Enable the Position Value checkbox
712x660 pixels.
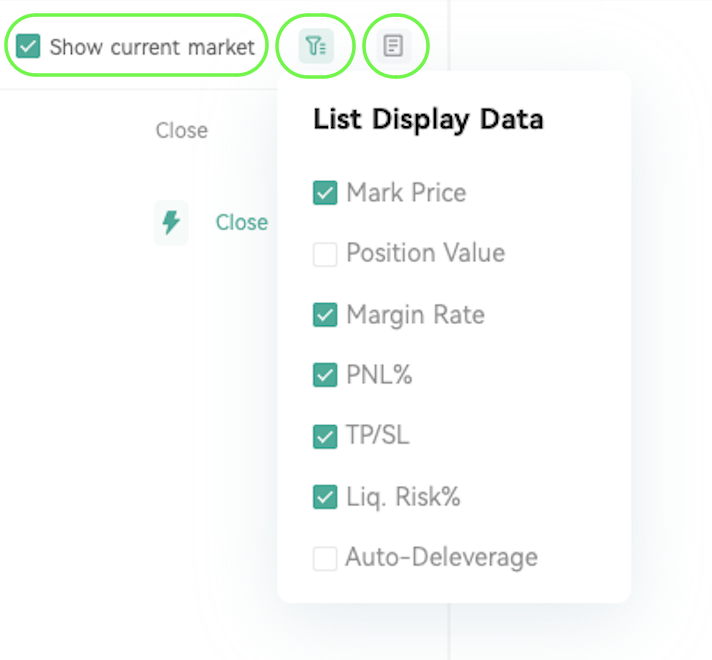pyautogui.click(x=325, y=254)
